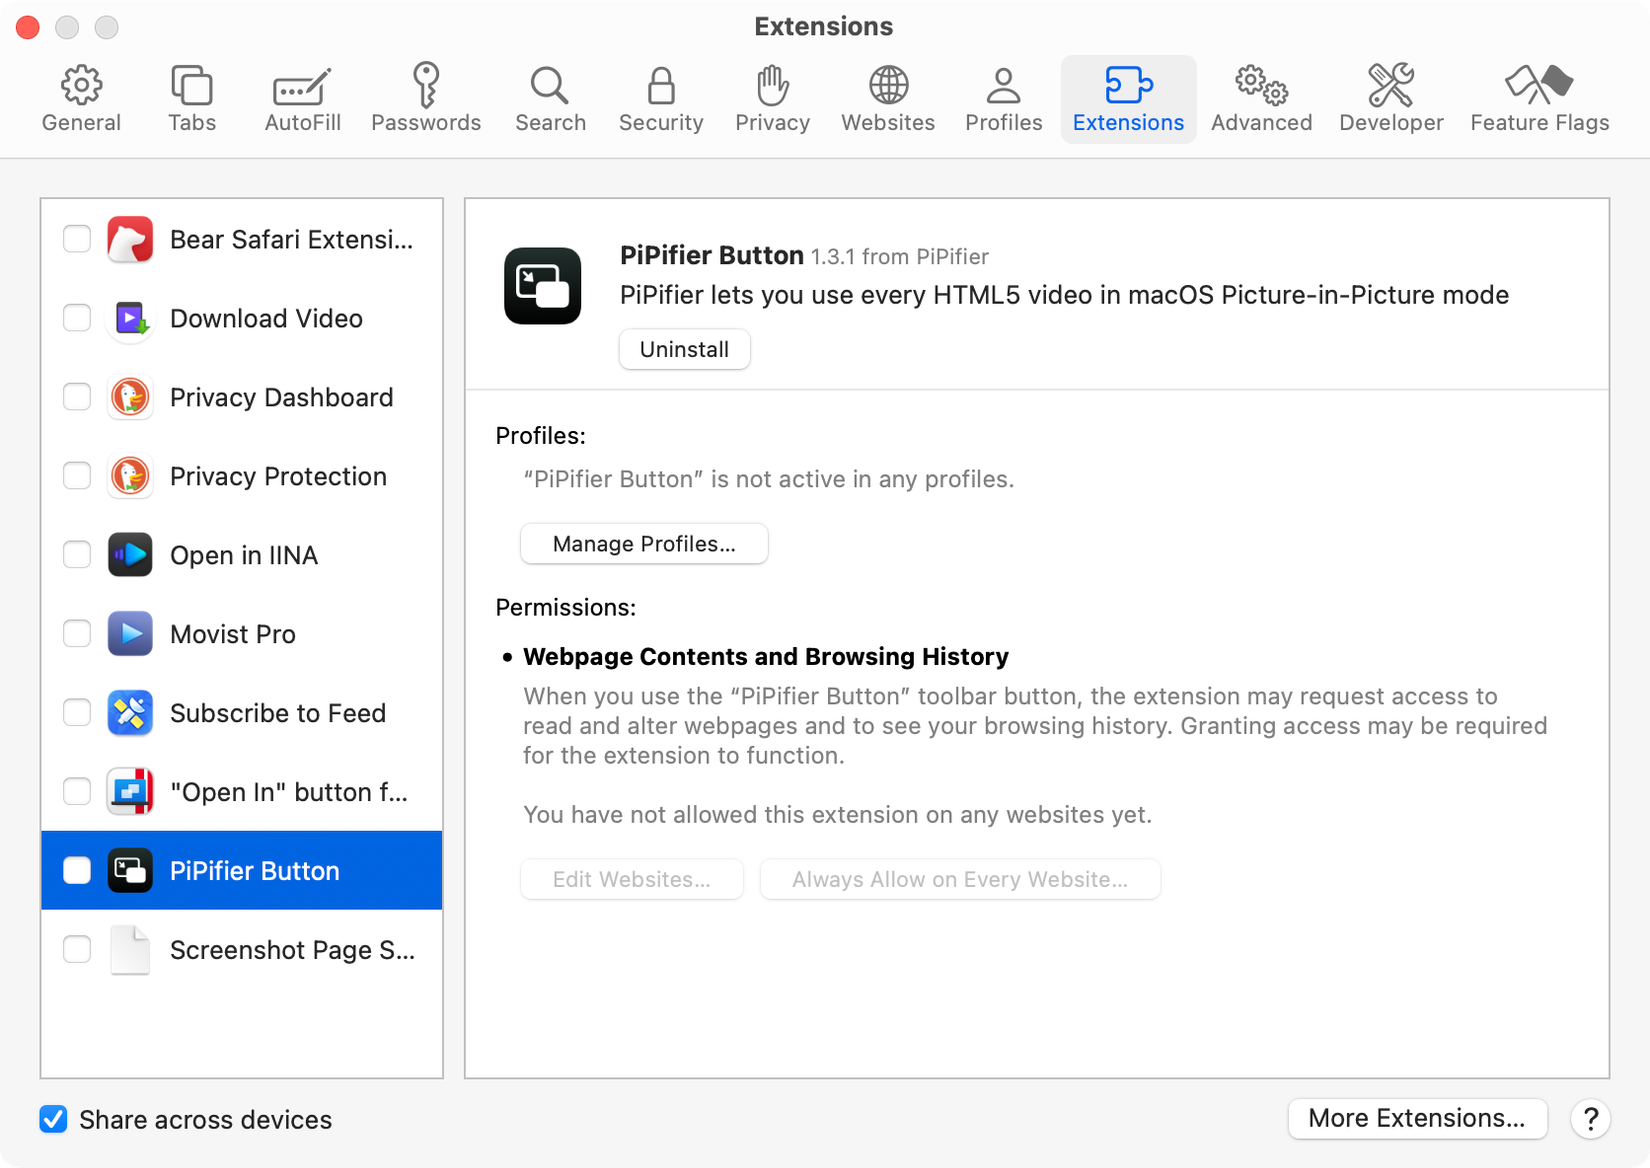Image resolution: width=1650 pixels, height=1168 pixels.
Task: Open the Websites globe icon
Action: tap(887, 95)
